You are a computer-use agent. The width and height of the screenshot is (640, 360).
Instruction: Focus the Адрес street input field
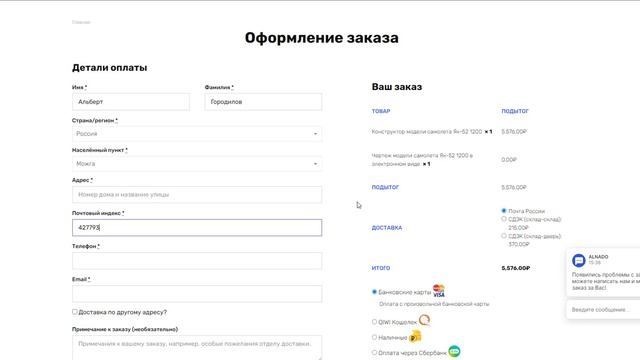pyautogui.click(x=197, y=195)
